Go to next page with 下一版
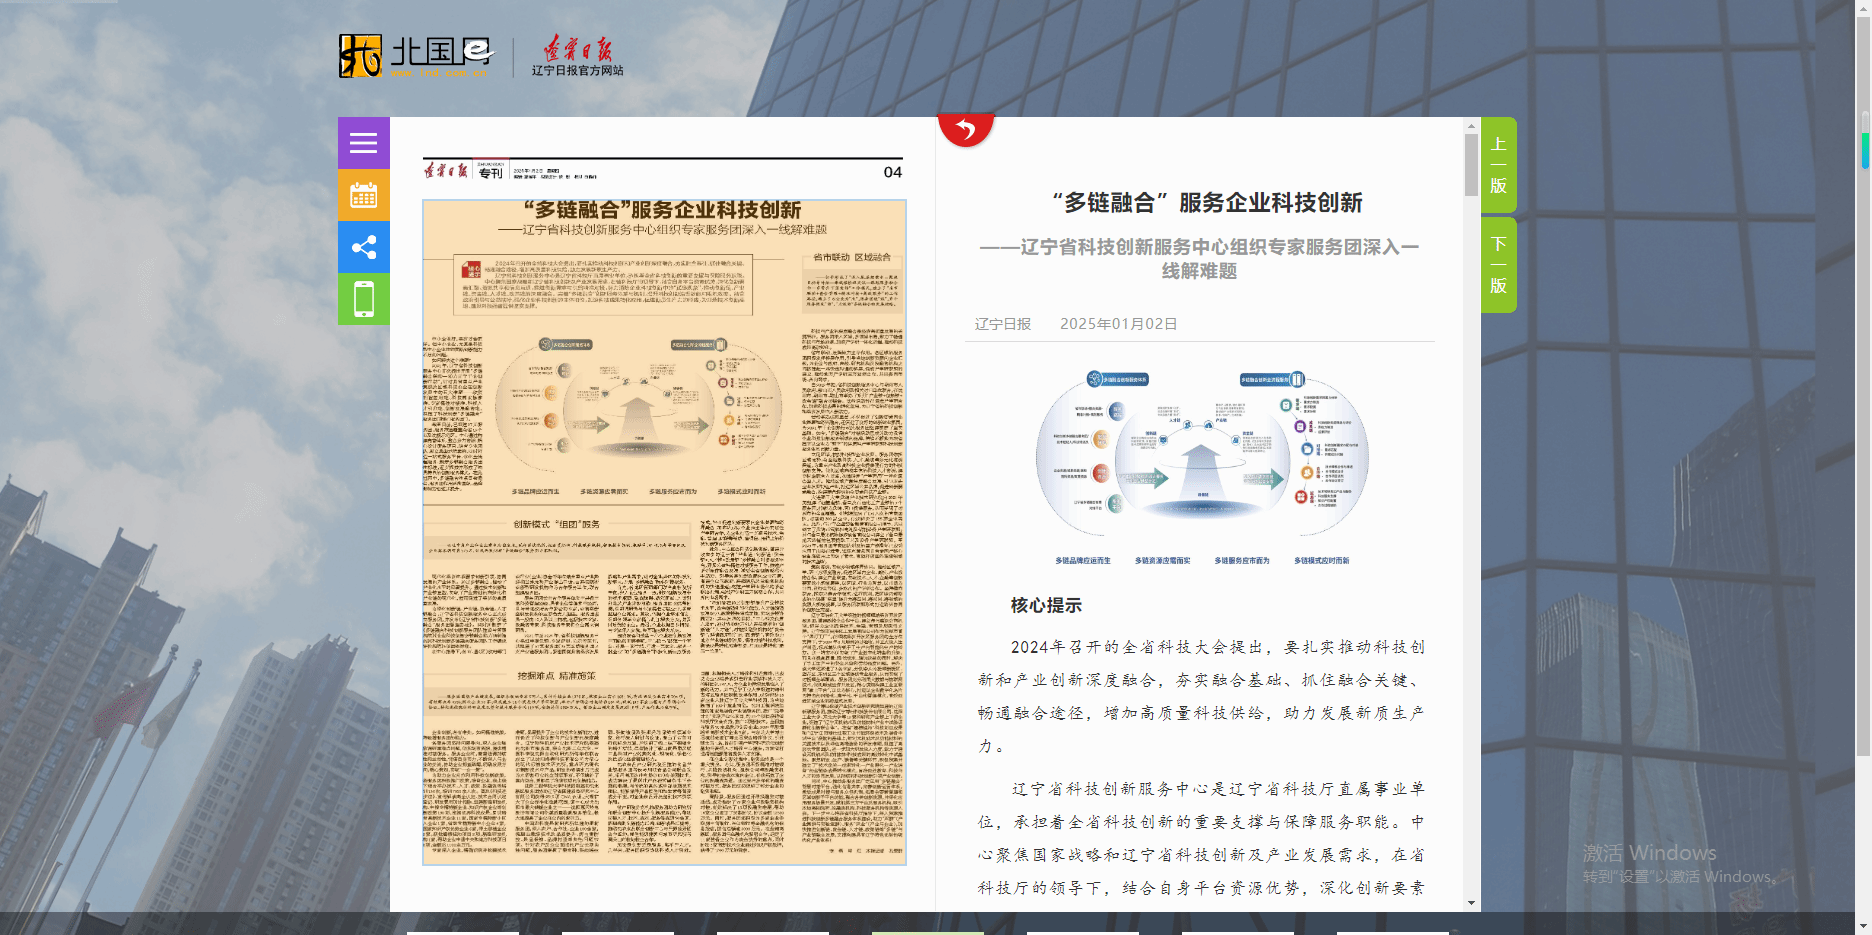Viewport: 1872px width, 935px height. point(1498,265)
